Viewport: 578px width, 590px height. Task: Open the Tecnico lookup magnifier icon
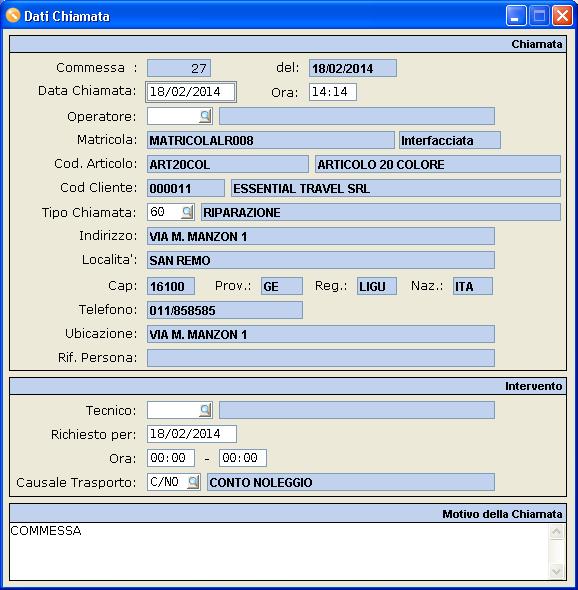[205, 410]
